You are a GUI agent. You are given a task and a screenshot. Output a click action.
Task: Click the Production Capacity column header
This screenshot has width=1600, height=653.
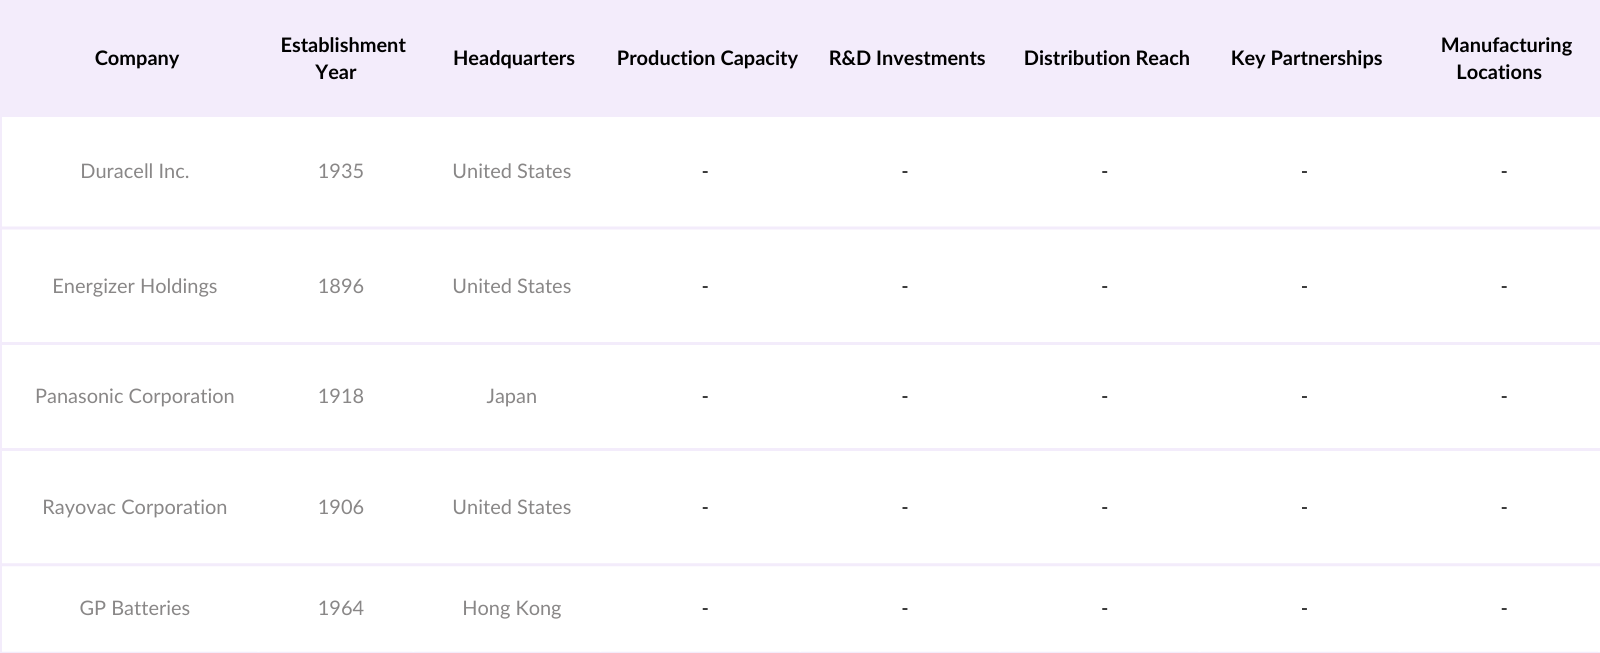[706, 58]
